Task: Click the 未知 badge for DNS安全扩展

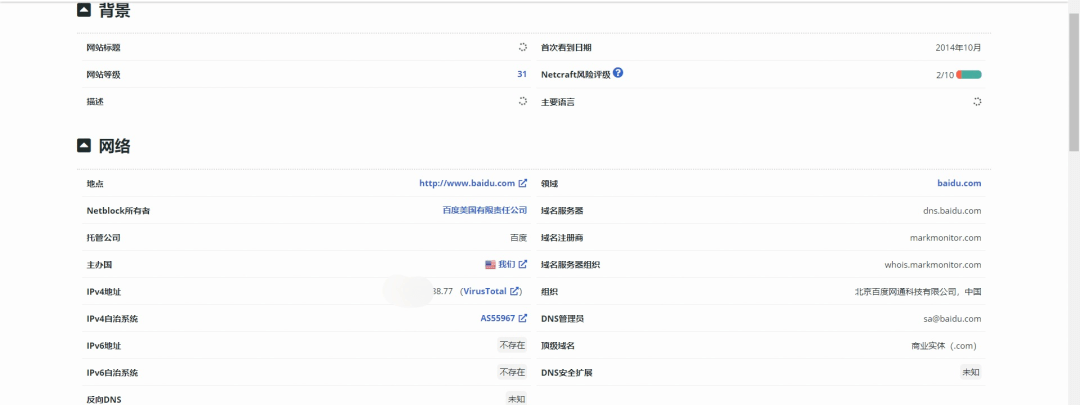Action: (971, 372)
